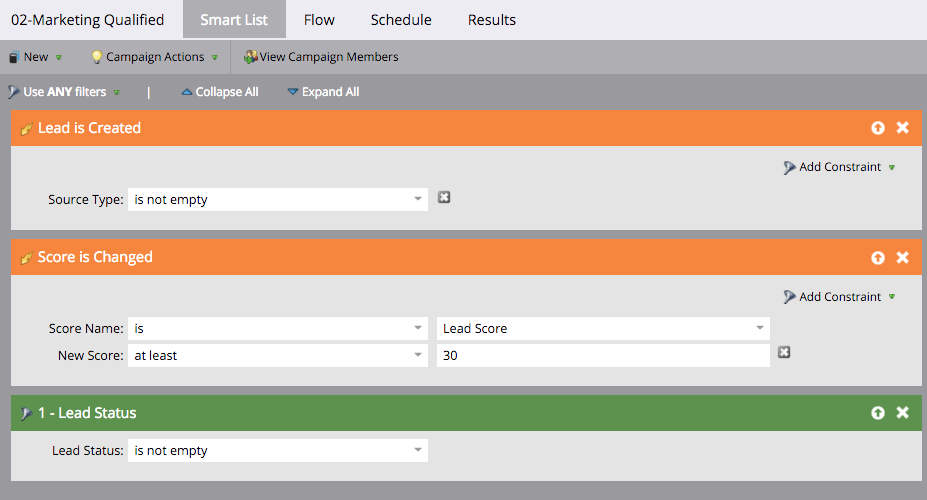Open the Campaign Actions menu
Viewport: 927px width, 500px height.
tap(155, 57)
